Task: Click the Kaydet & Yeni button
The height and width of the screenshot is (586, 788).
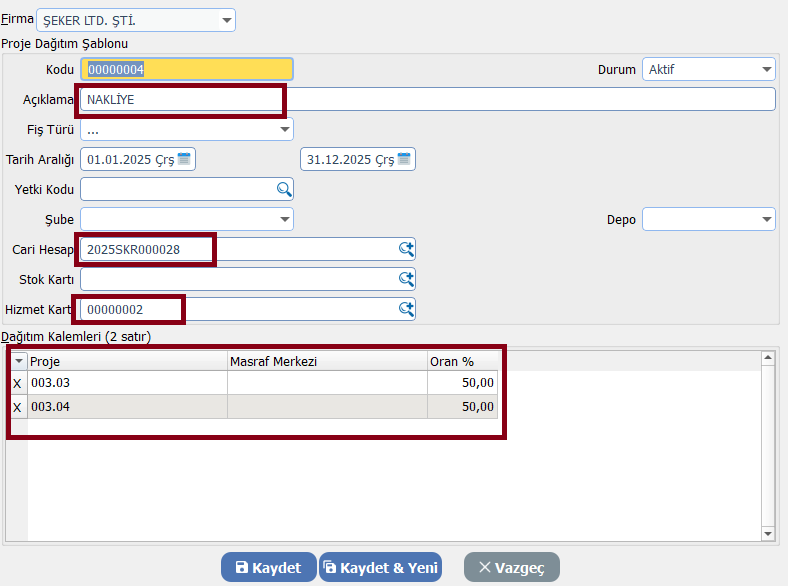Action: [x=380, y=567]
